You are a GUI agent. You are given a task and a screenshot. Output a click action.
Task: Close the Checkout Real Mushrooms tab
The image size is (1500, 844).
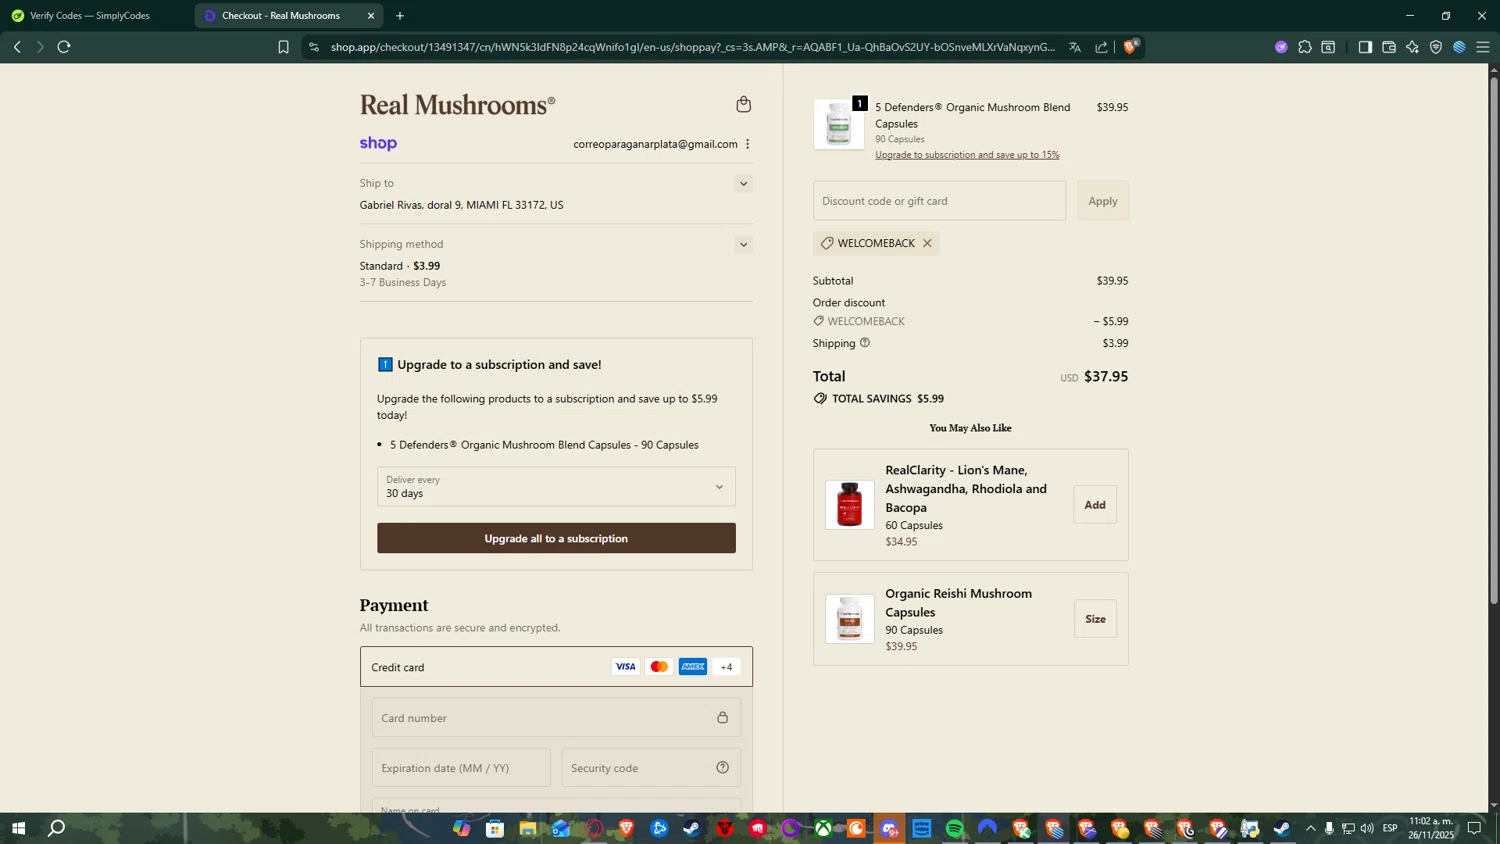click(x=371, y=16)
